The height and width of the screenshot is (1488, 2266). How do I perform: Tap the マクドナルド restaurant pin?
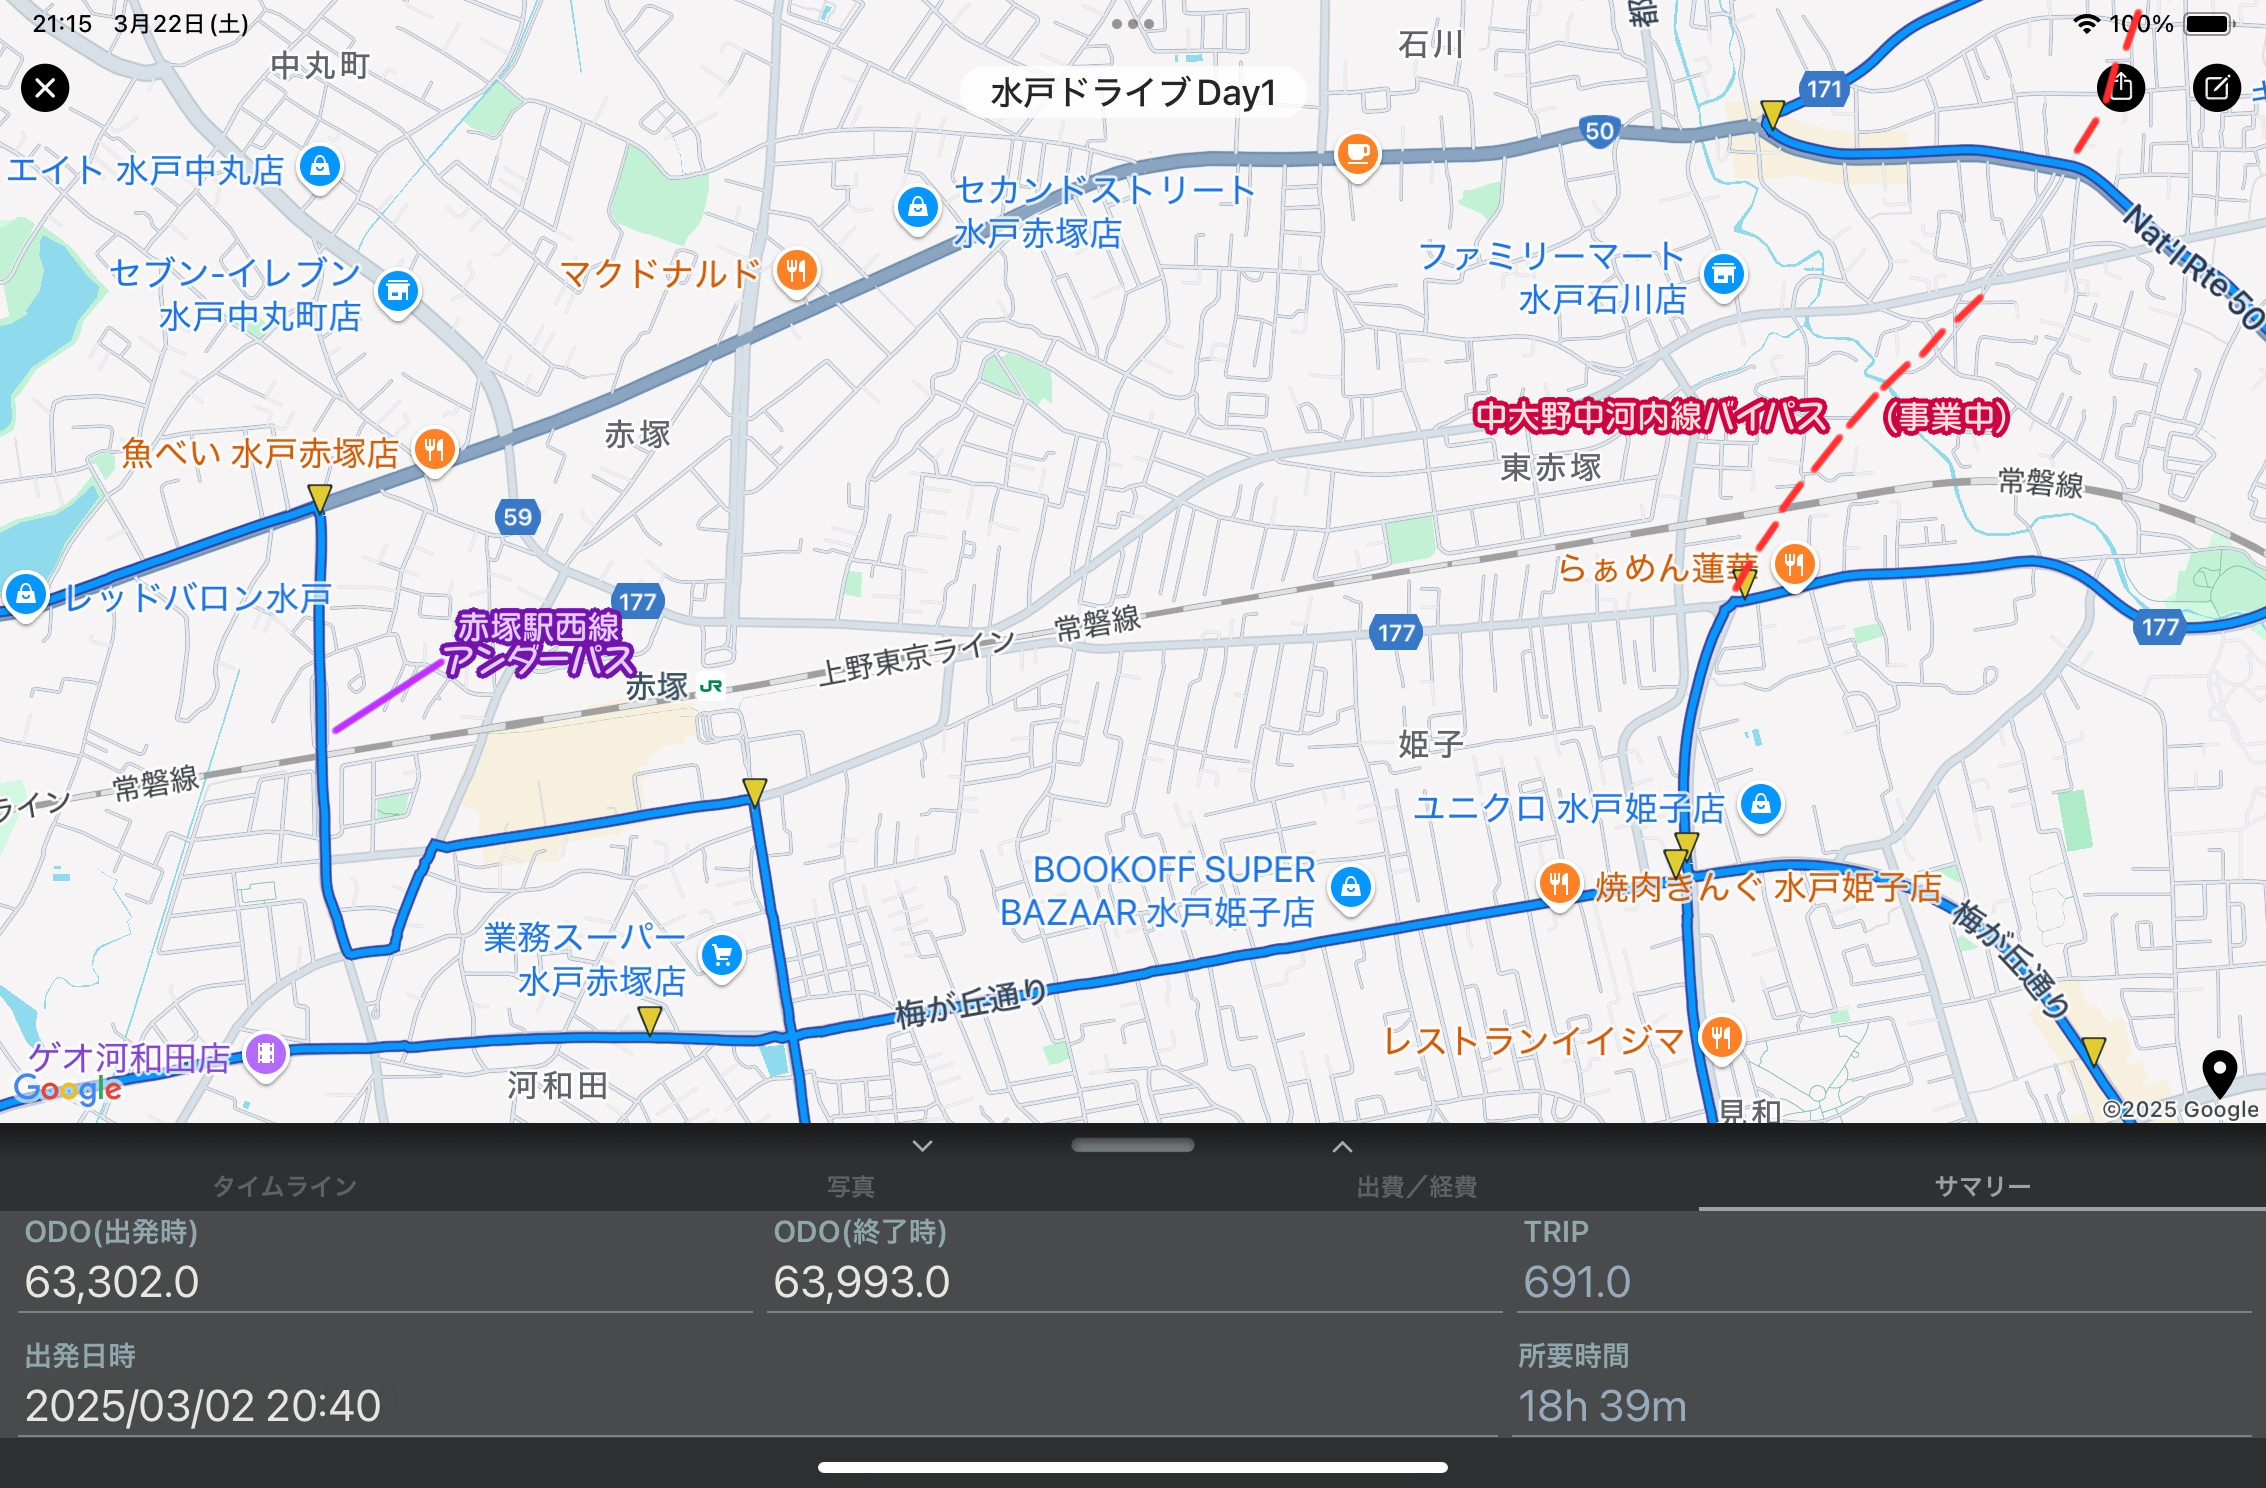point(797,271)
